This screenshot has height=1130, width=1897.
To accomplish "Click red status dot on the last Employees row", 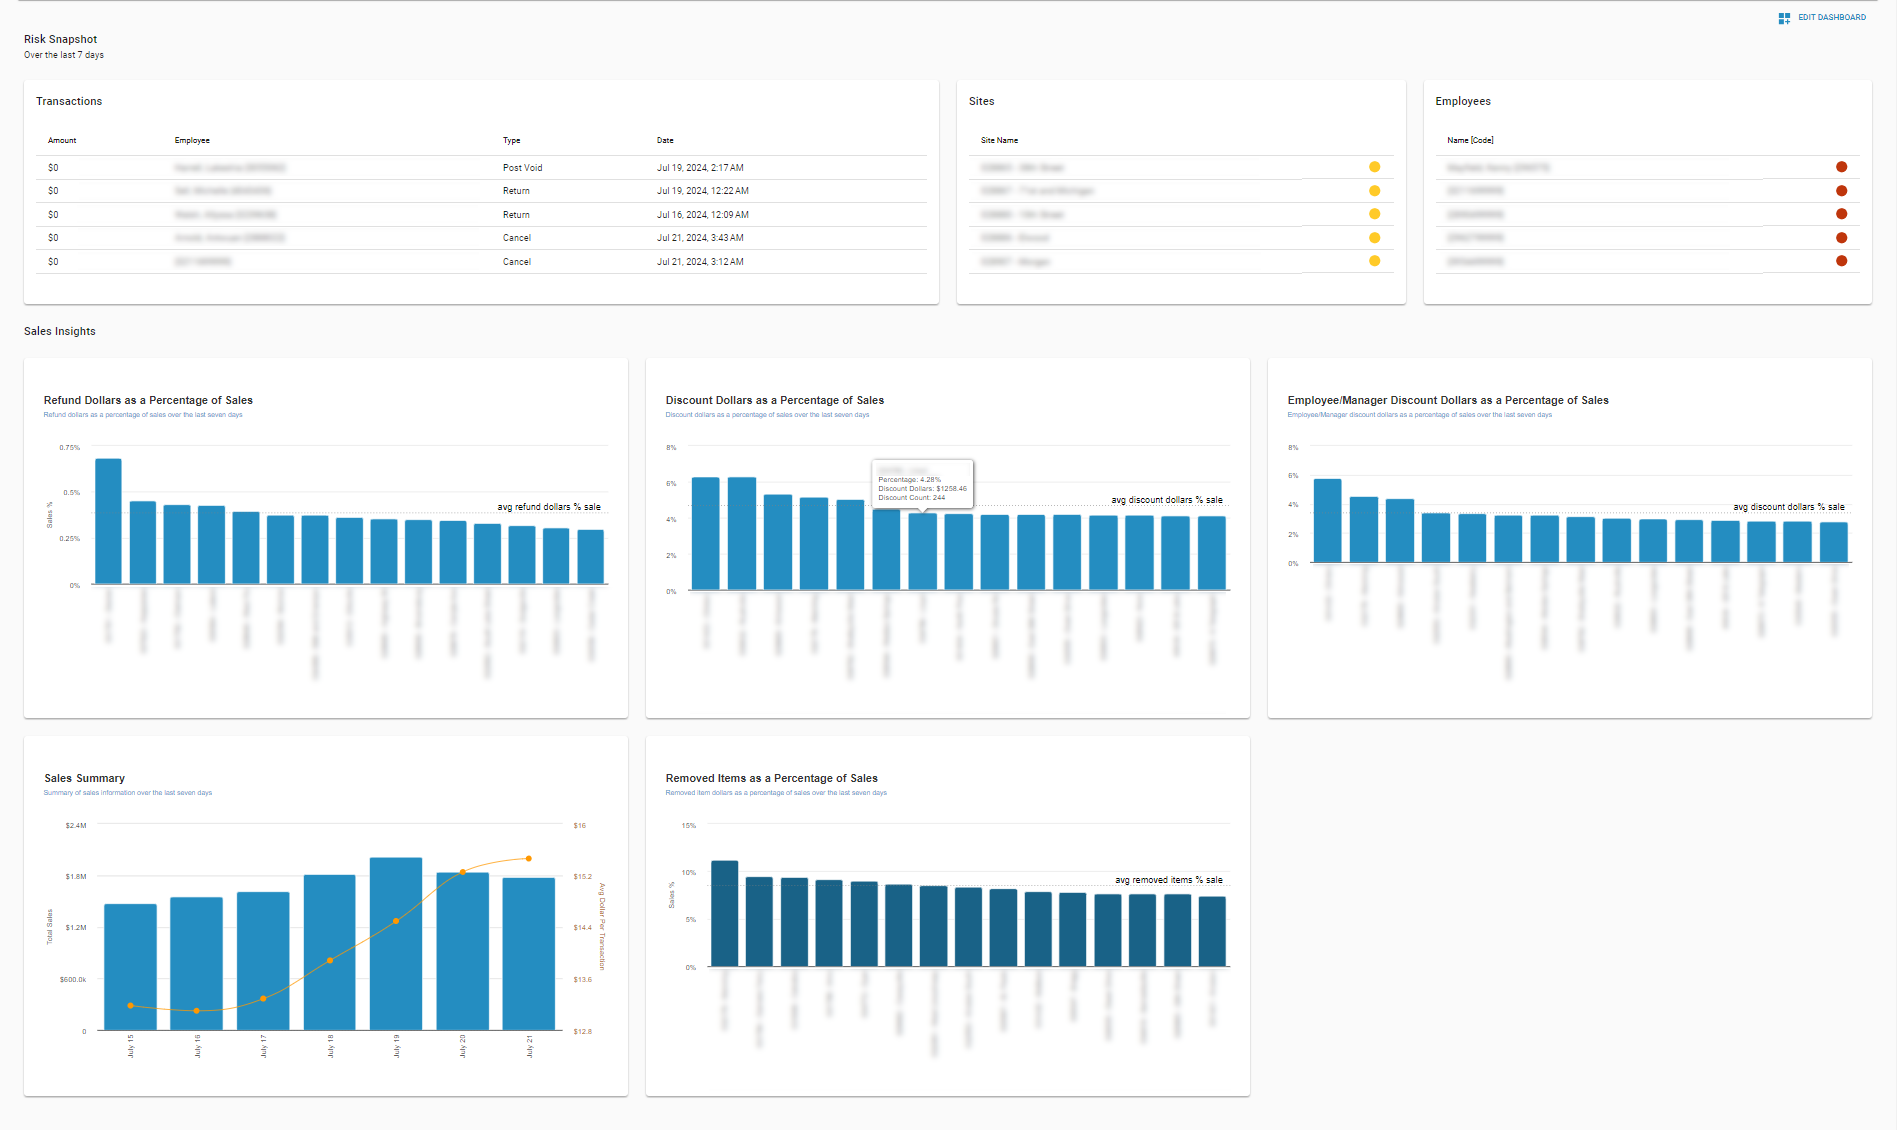I will [x=1842, y=261].
